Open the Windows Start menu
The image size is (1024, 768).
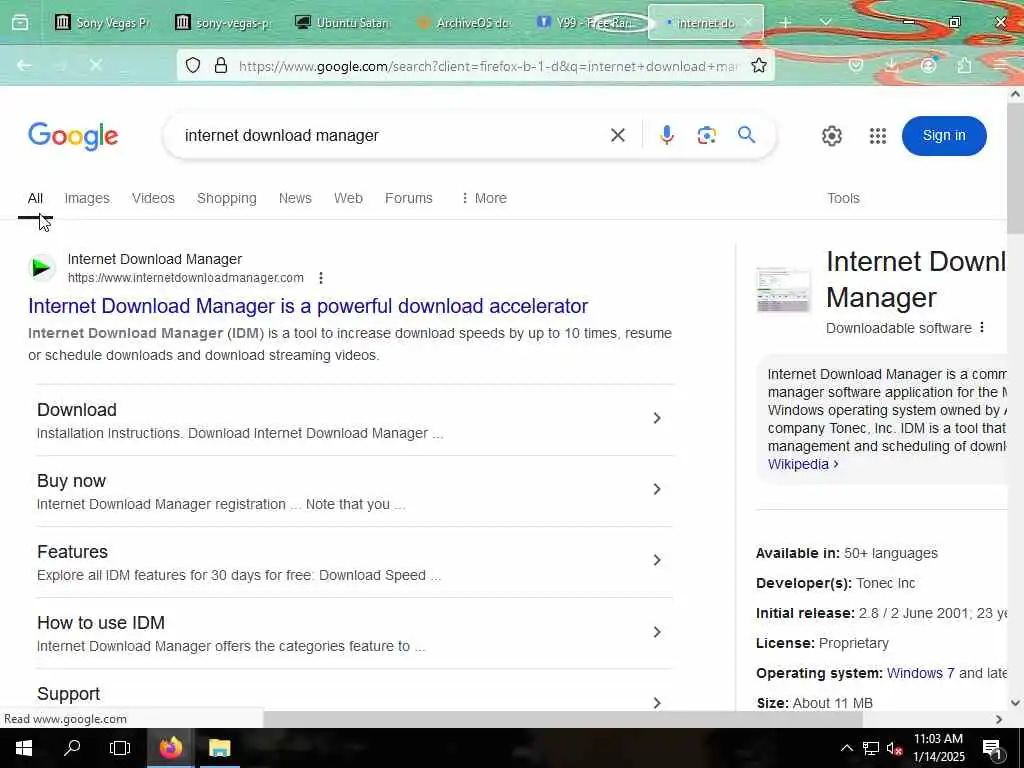(24, 748)
